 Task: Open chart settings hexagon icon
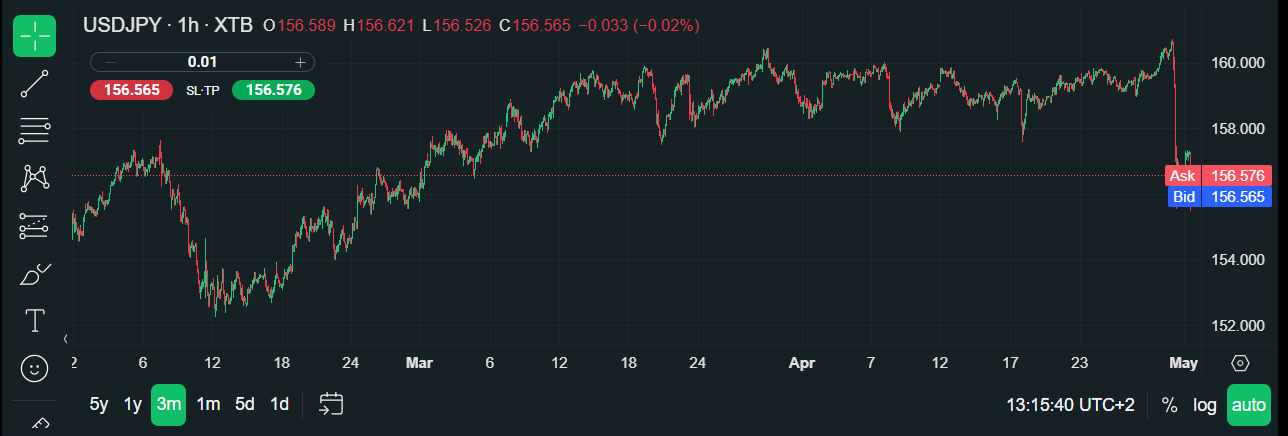[x=1241, y=363]
